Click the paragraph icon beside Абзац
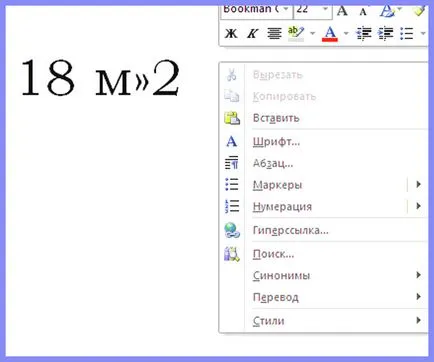 232,163
